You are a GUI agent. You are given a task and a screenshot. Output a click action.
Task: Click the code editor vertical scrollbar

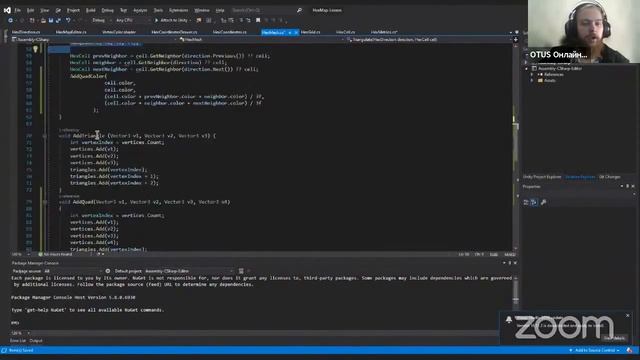(x=516, y=147)
